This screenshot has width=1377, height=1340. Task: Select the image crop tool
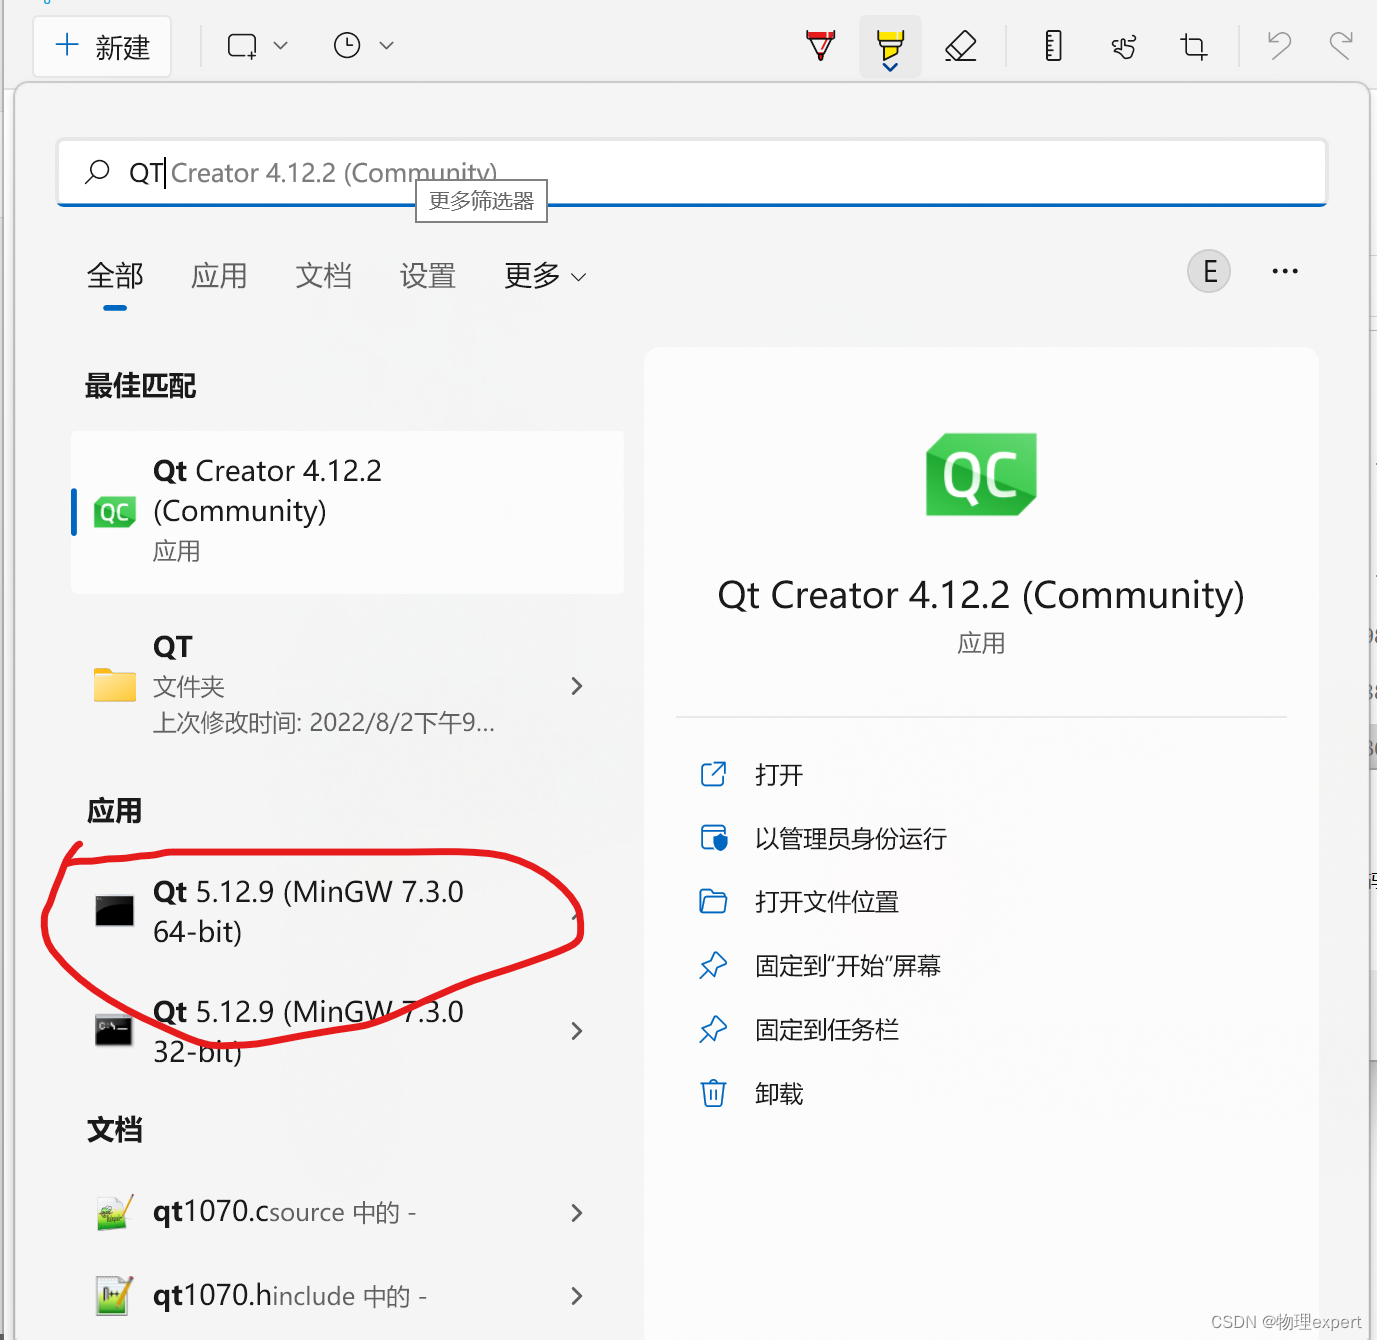click(1194, 46)
